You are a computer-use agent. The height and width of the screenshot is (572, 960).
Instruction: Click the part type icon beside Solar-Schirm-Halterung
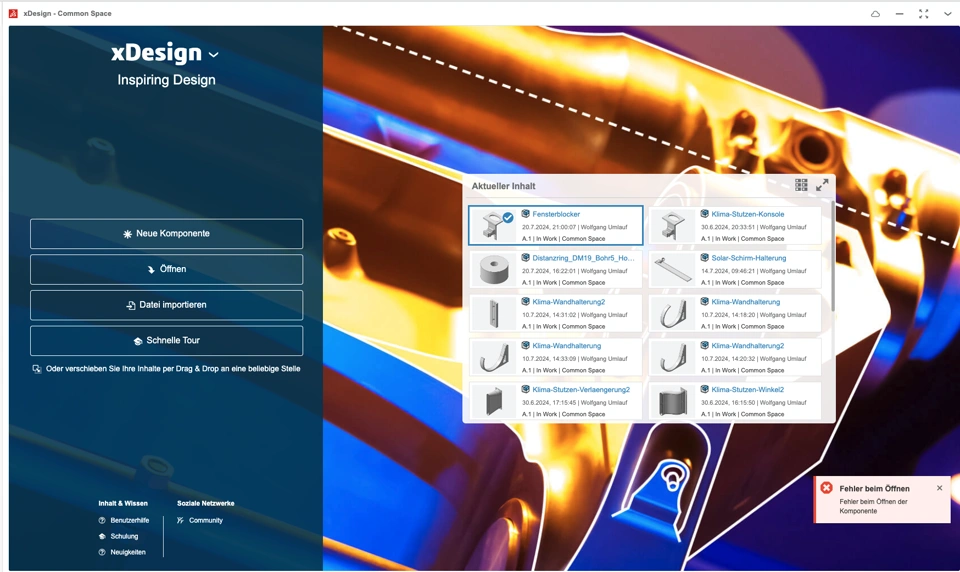pos(705,258)
